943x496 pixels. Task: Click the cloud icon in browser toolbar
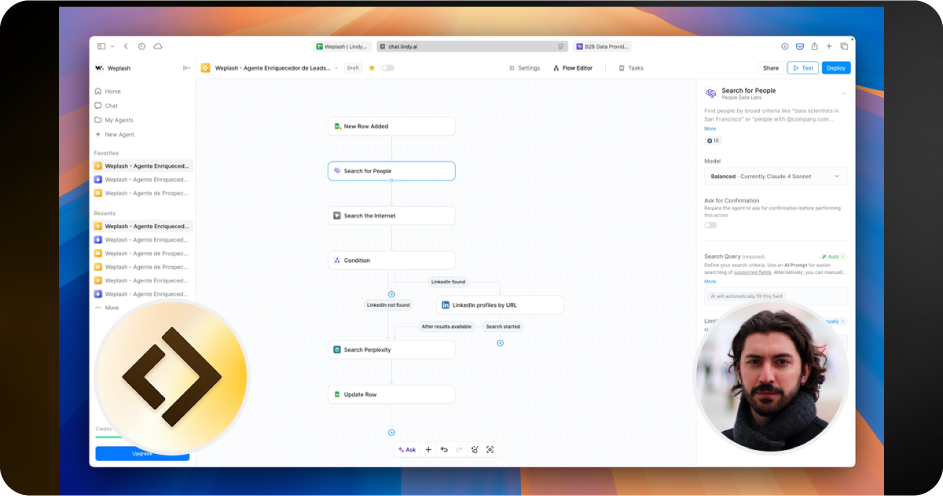coord(158,46)
